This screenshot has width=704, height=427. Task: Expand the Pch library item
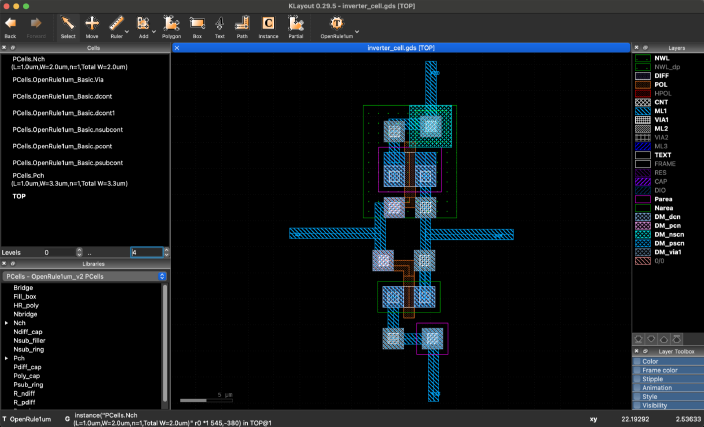[6, 358]
